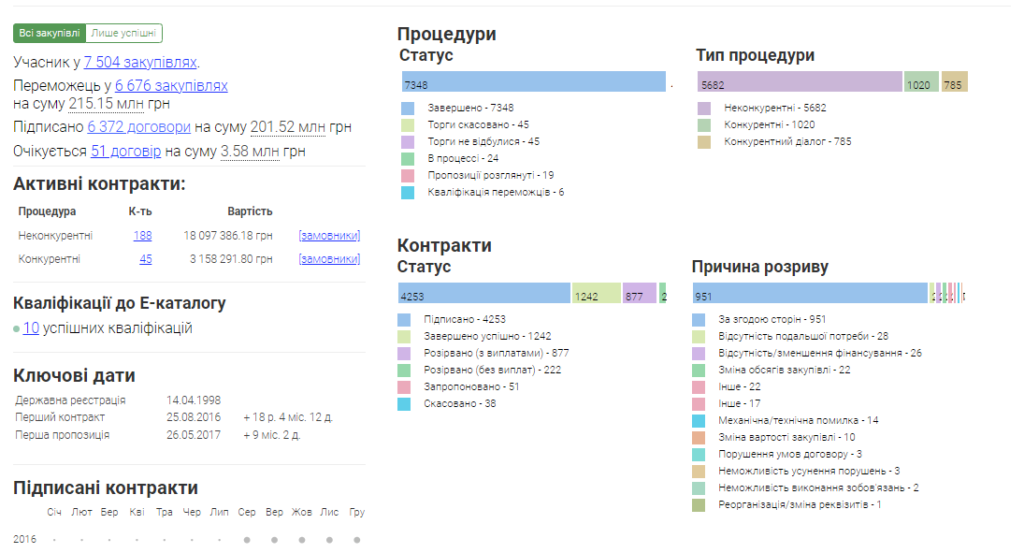Select the green 1020 competitive bar segment
The height and width of the screenshot is (553, 1024).
pos(921,85)
